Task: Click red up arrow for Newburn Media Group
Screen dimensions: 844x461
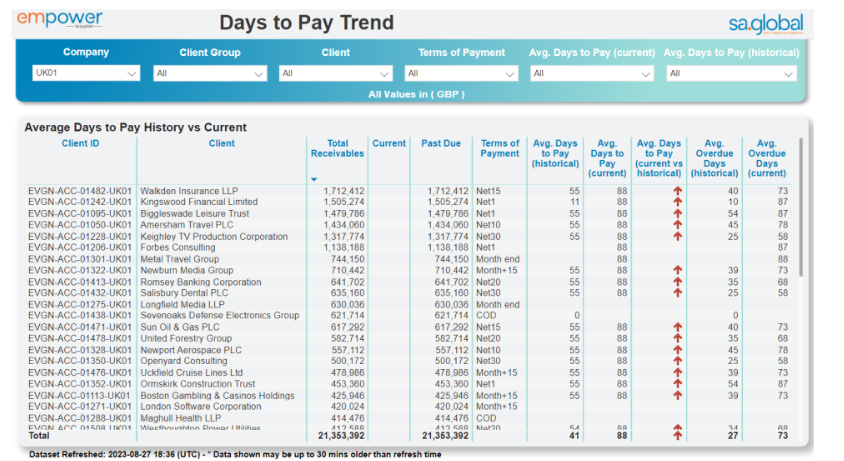Action: (678, 270)
